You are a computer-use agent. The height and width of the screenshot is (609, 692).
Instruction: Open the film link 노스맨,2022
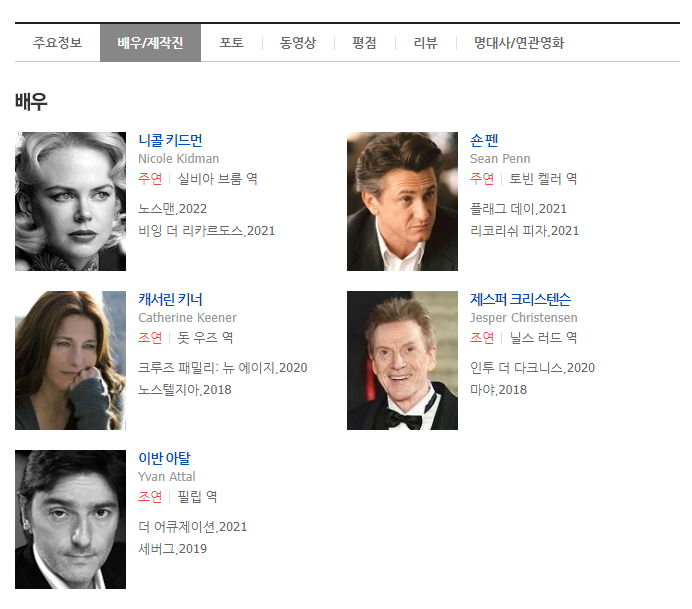point(172,209)
